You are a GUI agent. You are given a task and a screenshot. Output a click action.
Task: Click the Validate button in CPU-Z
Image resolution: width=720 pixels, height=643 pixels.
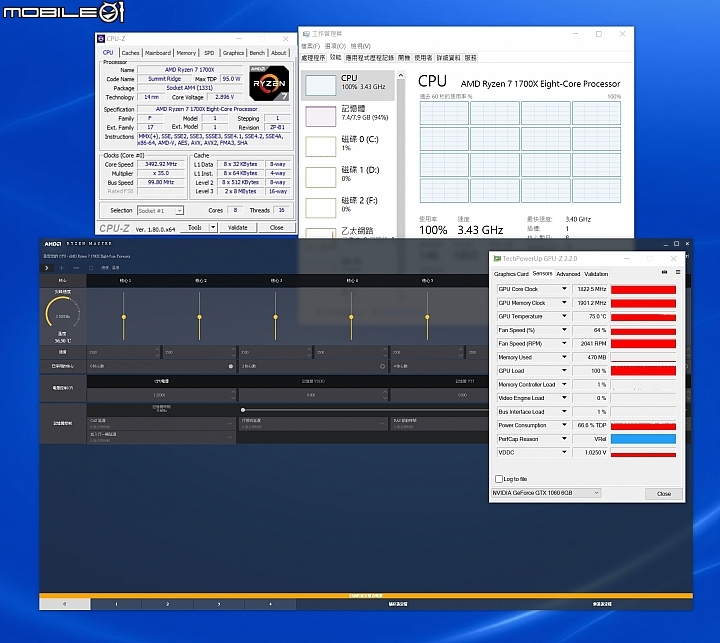[237, 227]
